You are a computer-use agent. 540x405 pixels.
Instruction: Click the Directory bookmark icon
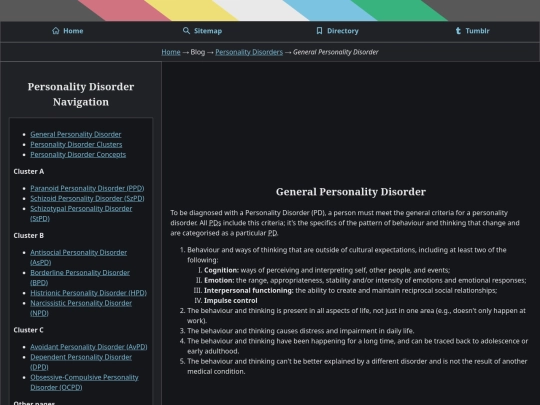pyautogui.click(x=319, y=31)
